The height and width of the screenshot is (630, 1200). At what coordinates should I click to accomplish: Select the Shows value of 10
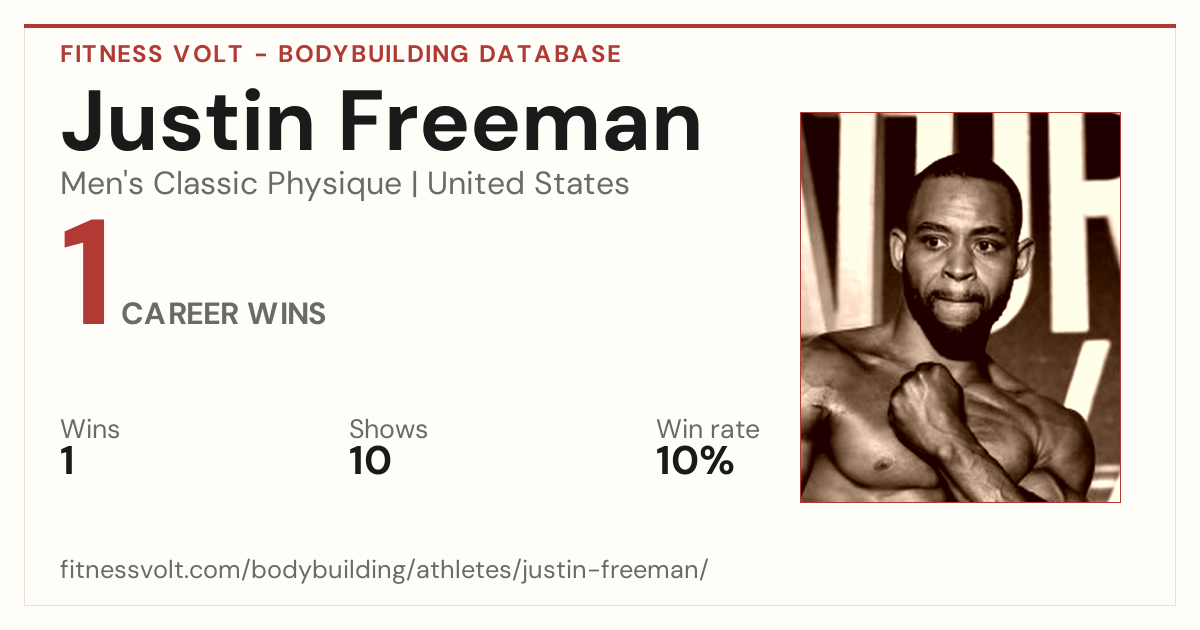370,462
